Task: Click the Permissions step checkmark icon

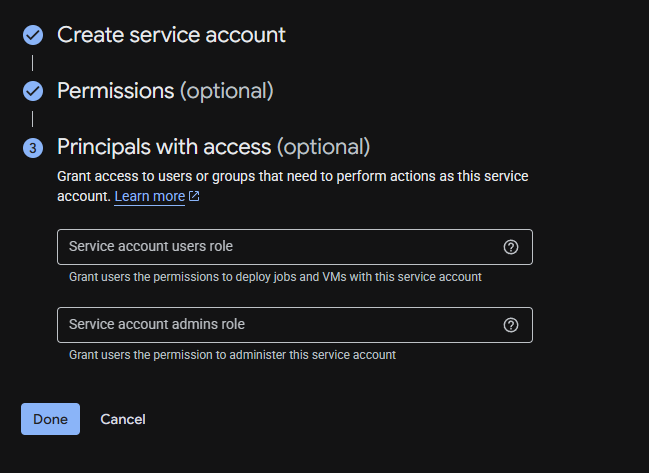Action: (33, 91)
